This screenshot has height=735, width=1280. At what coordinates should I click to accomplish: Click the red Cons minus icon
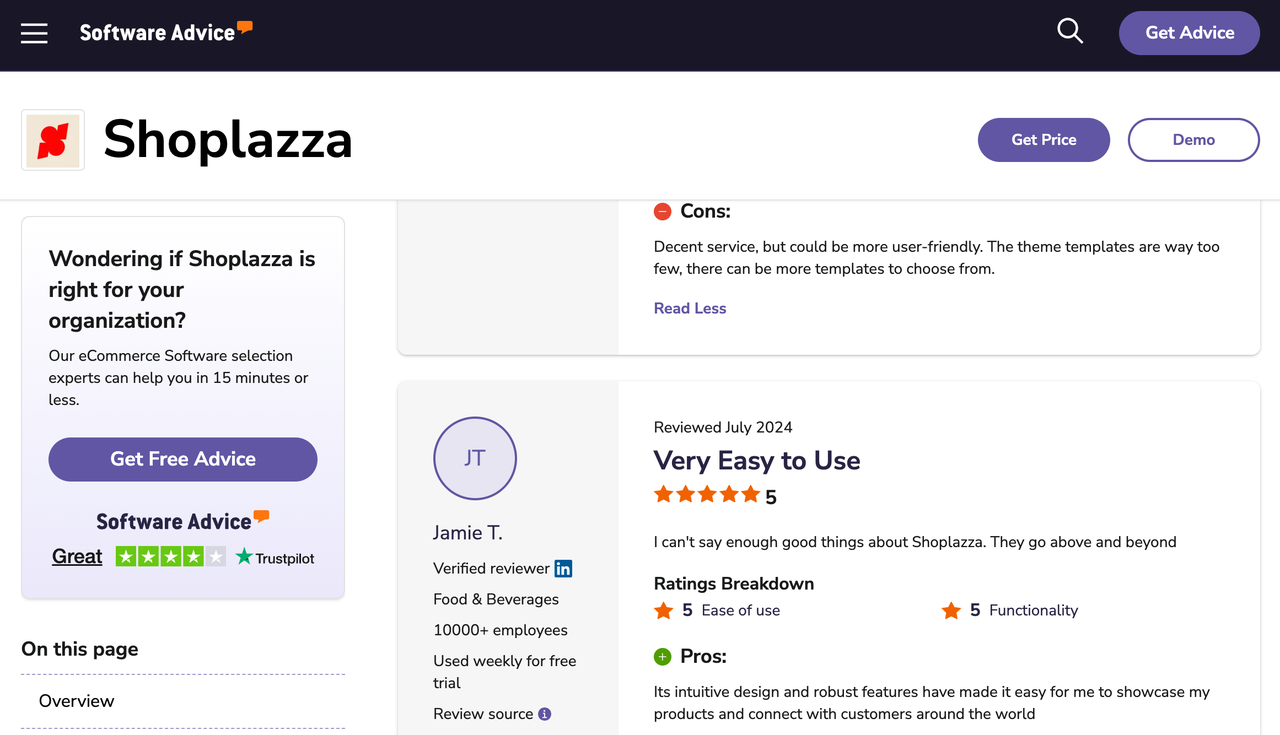click(662, 211)
